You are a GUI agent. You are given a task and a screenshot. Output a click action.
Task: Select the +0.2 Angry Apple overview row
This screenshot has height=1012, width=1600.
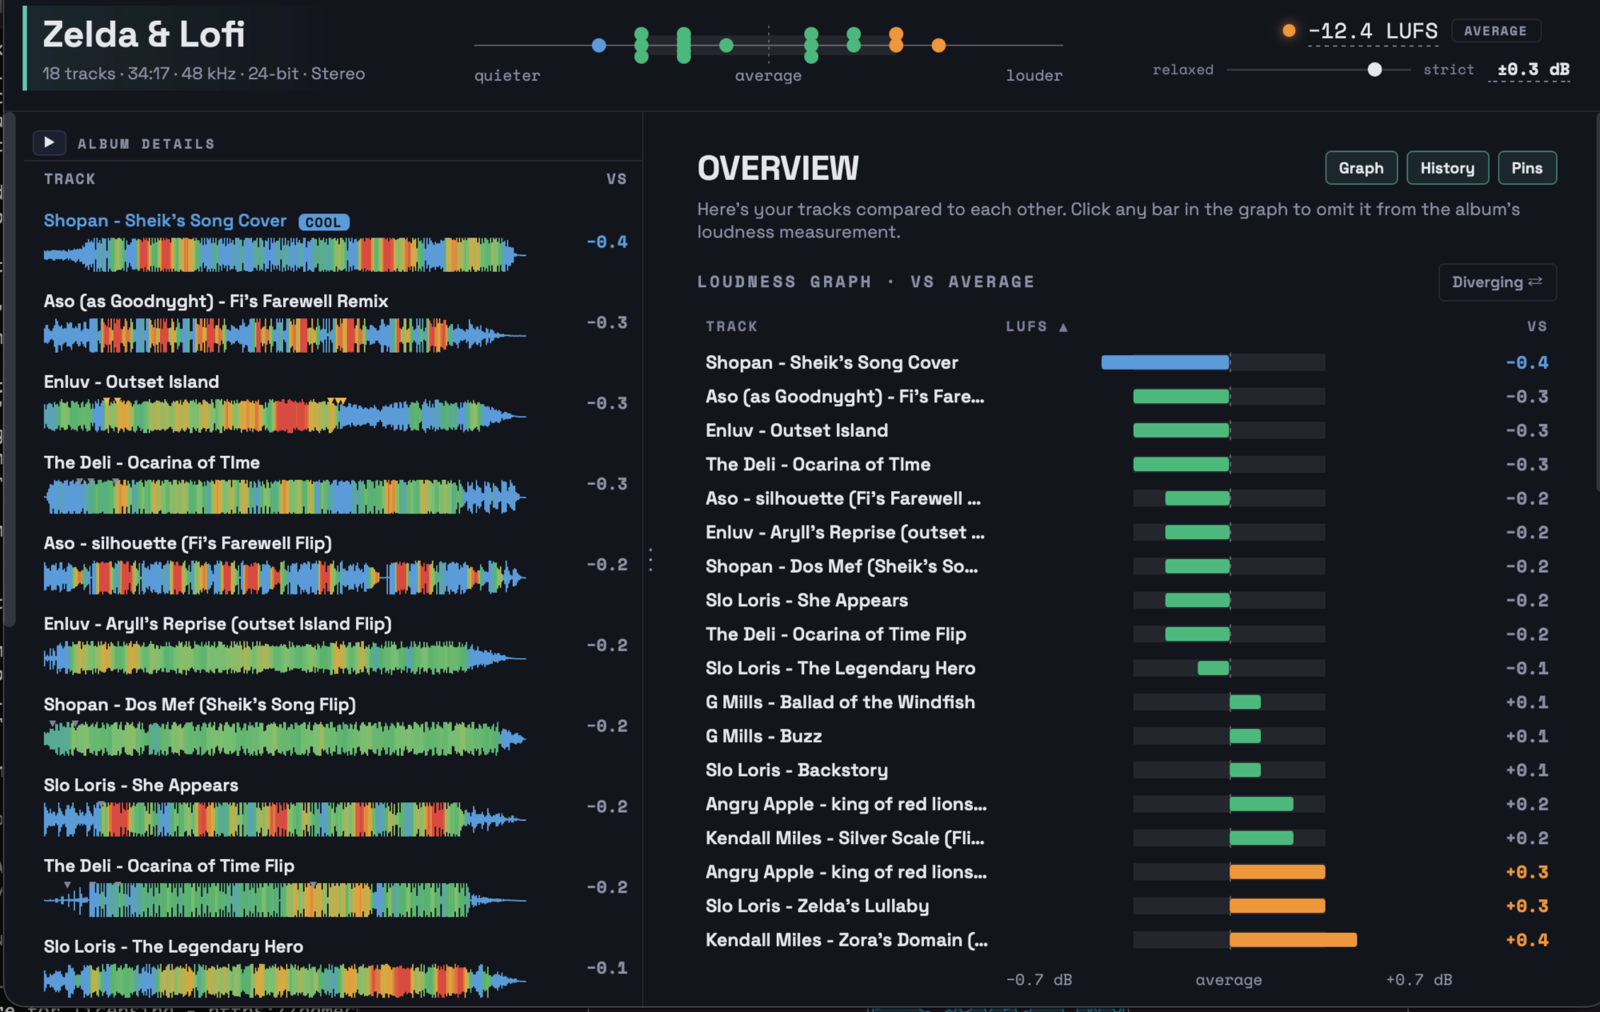[x=1127, y=804]
